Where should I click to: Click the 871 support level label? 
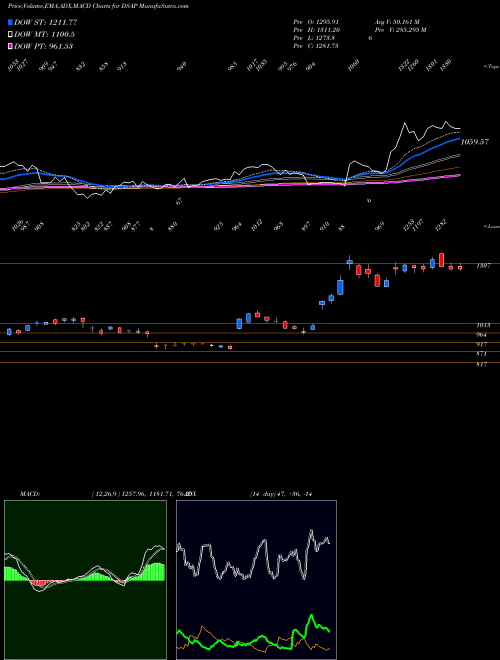coord(481,354)
